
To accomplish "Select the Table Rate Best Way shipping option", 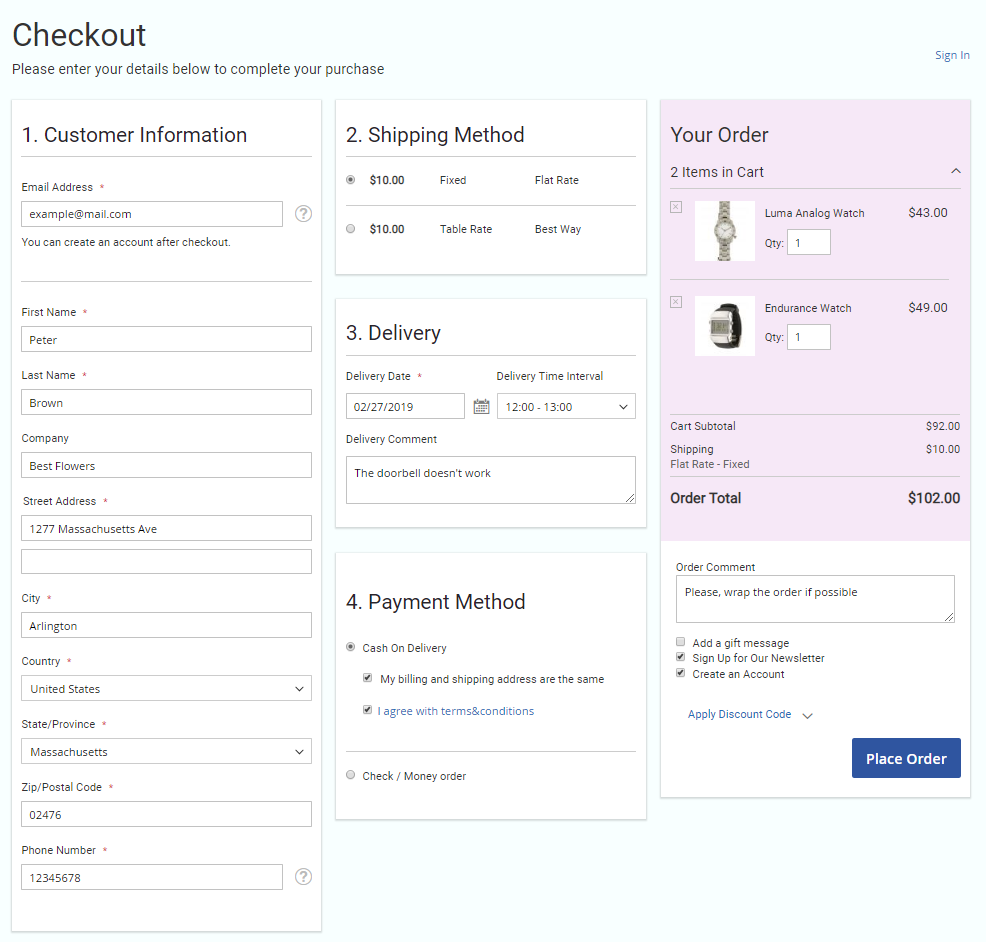I will pyautogui.click(x=350, y=229).
